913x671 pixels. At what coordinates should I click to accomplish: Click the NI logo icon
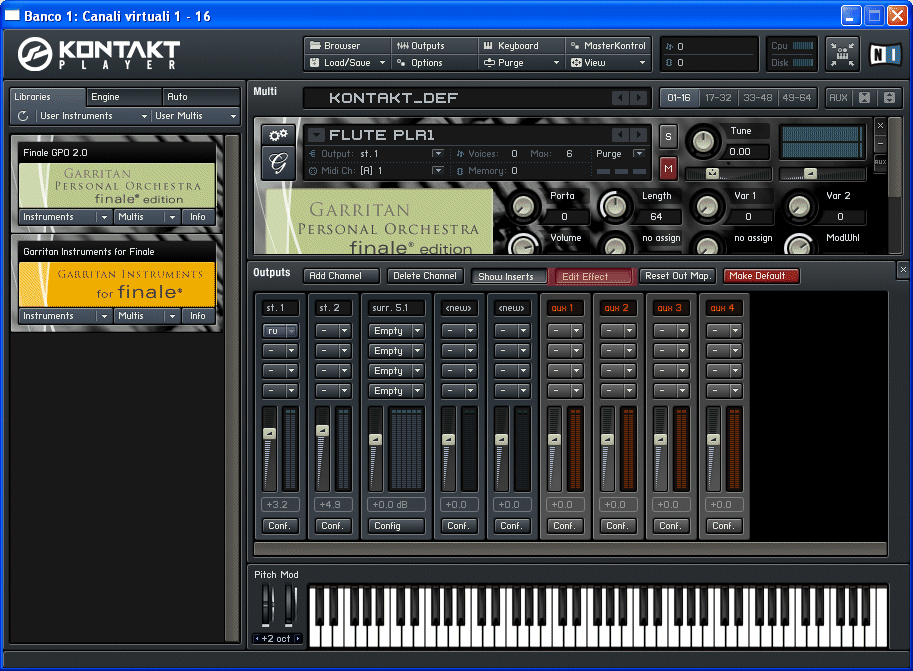(x=883, y=54)
